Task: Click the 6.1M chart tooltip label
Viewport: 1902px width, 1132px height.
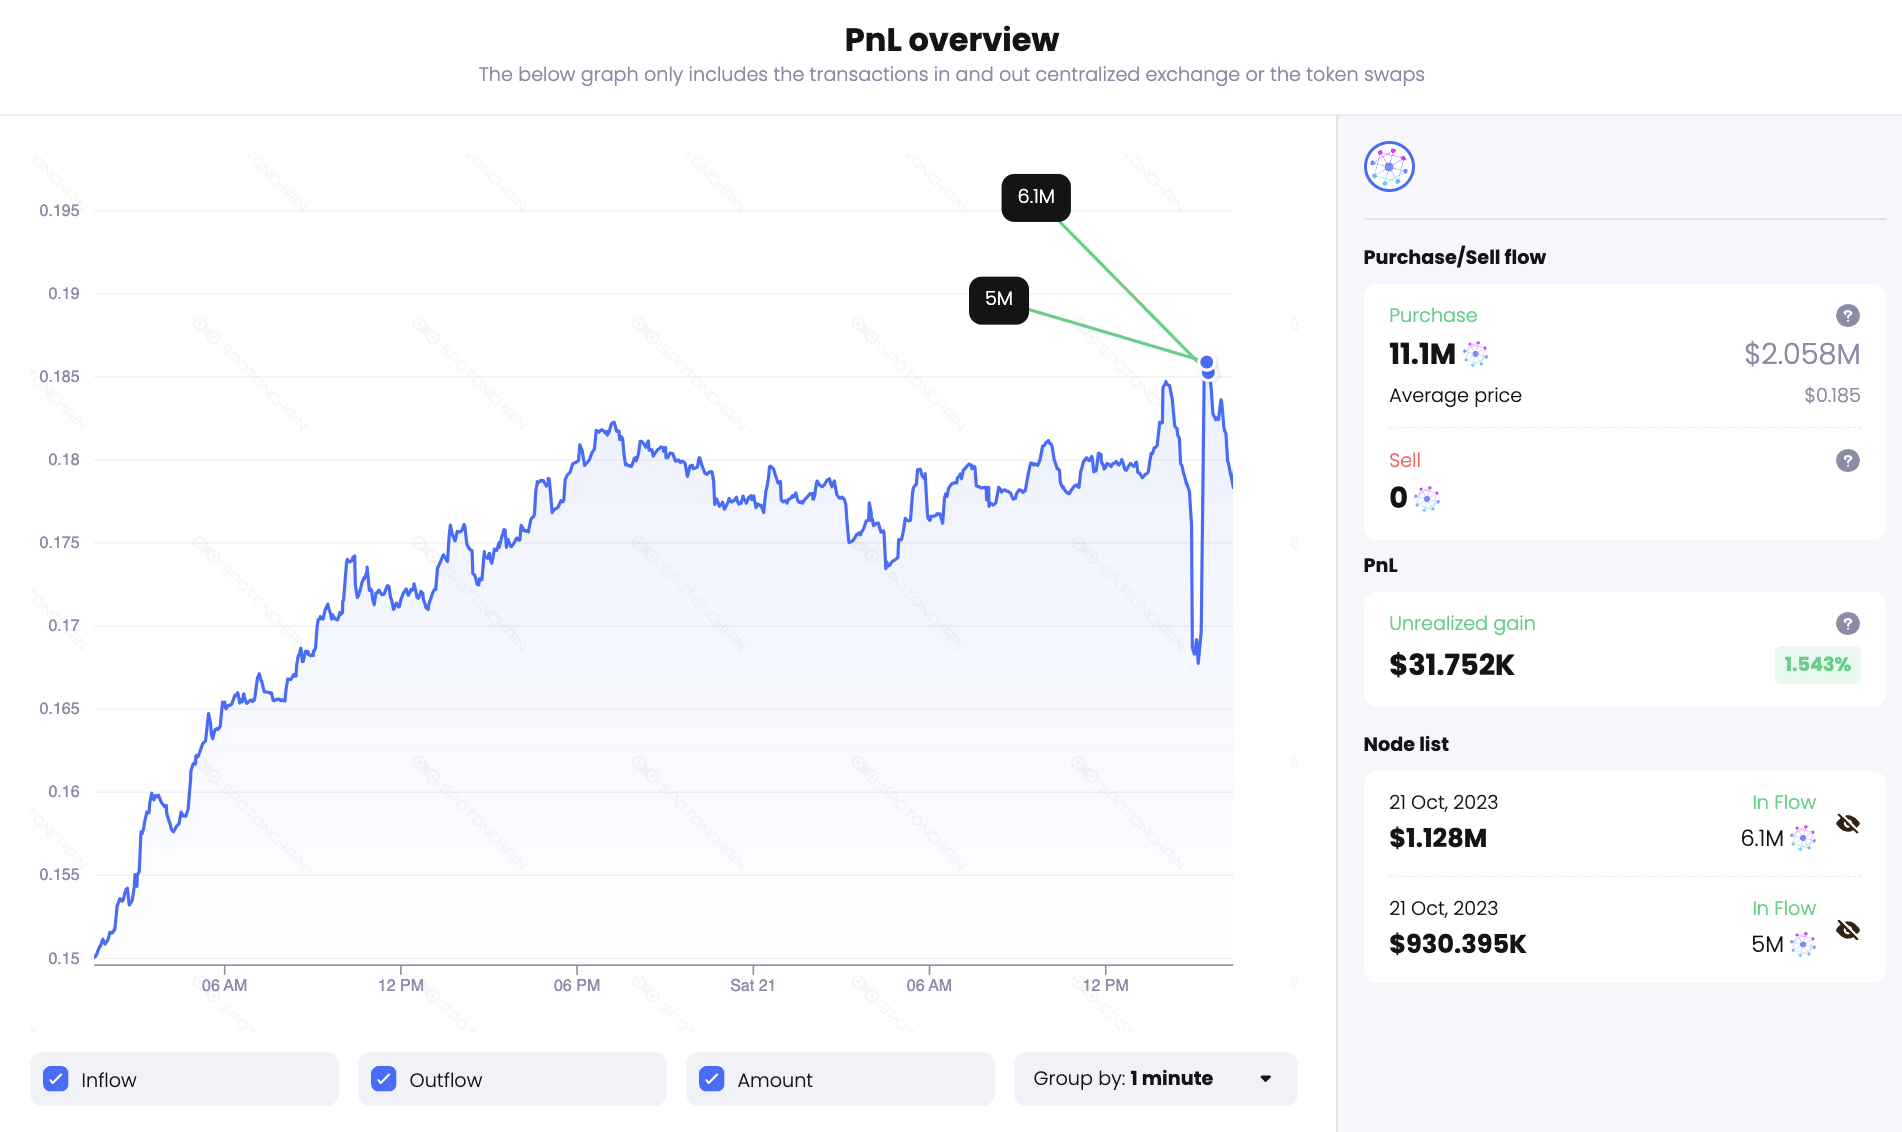Action: coord(1036,197)
